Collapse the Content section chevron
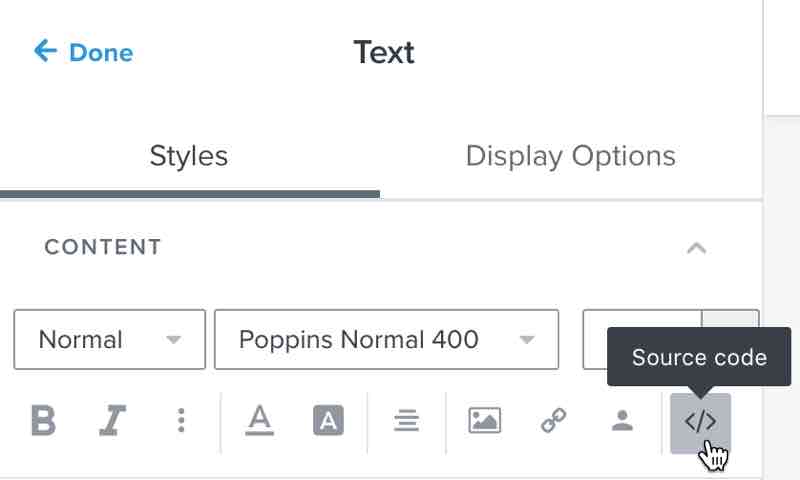 pyautogui.click(x=697, y=247)
